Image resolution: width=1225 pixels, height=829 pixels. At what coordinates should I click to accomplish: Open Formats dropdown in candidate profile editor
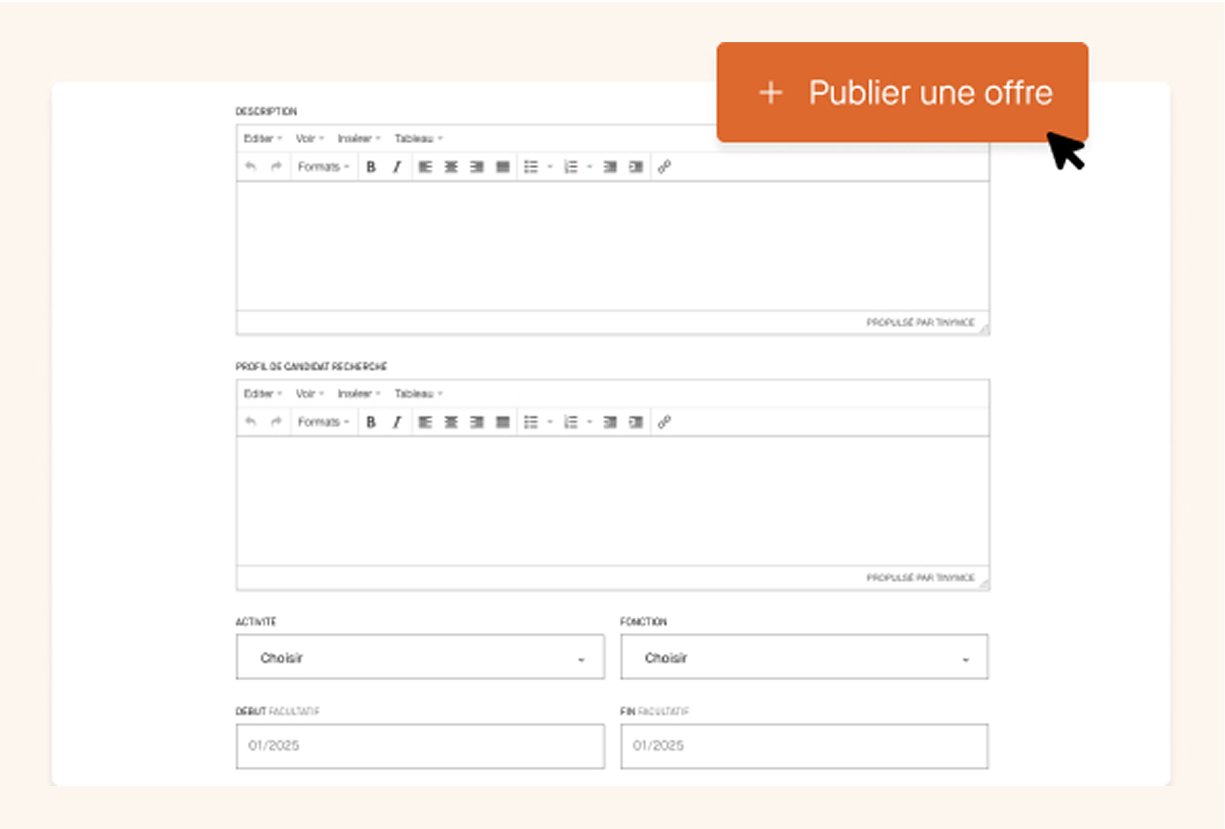323,422
